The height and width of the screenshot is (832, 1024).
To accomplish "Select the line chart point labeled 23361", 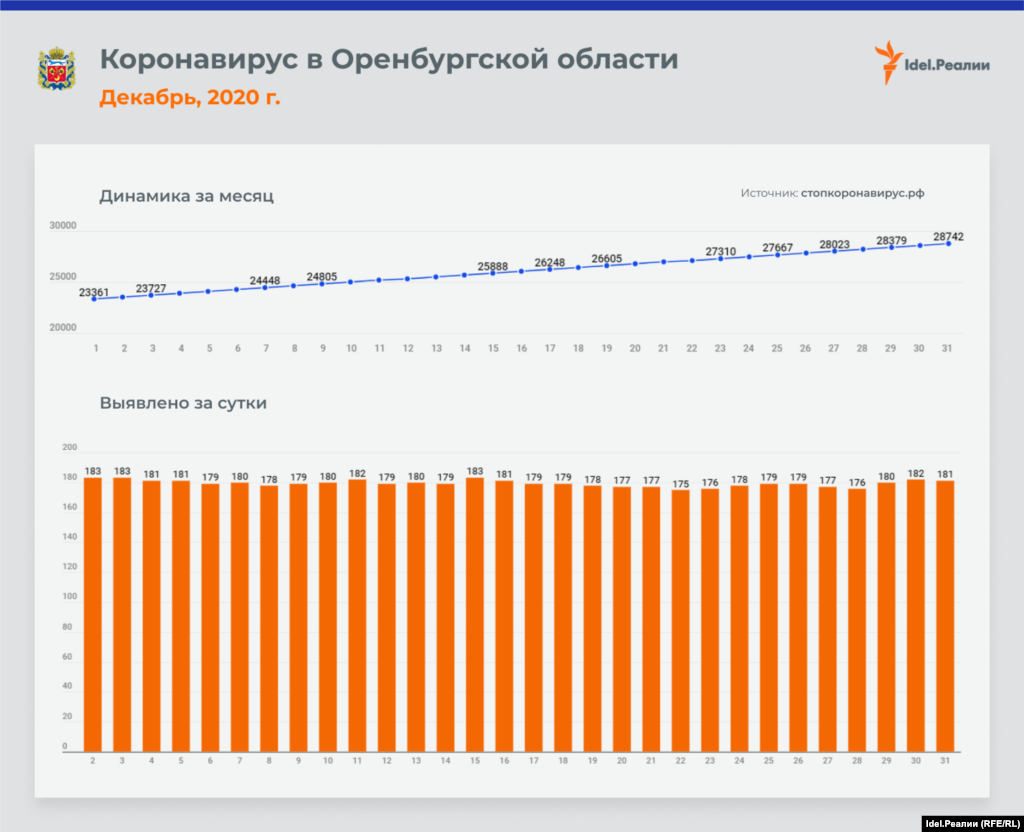I will (x=94, y=299).
